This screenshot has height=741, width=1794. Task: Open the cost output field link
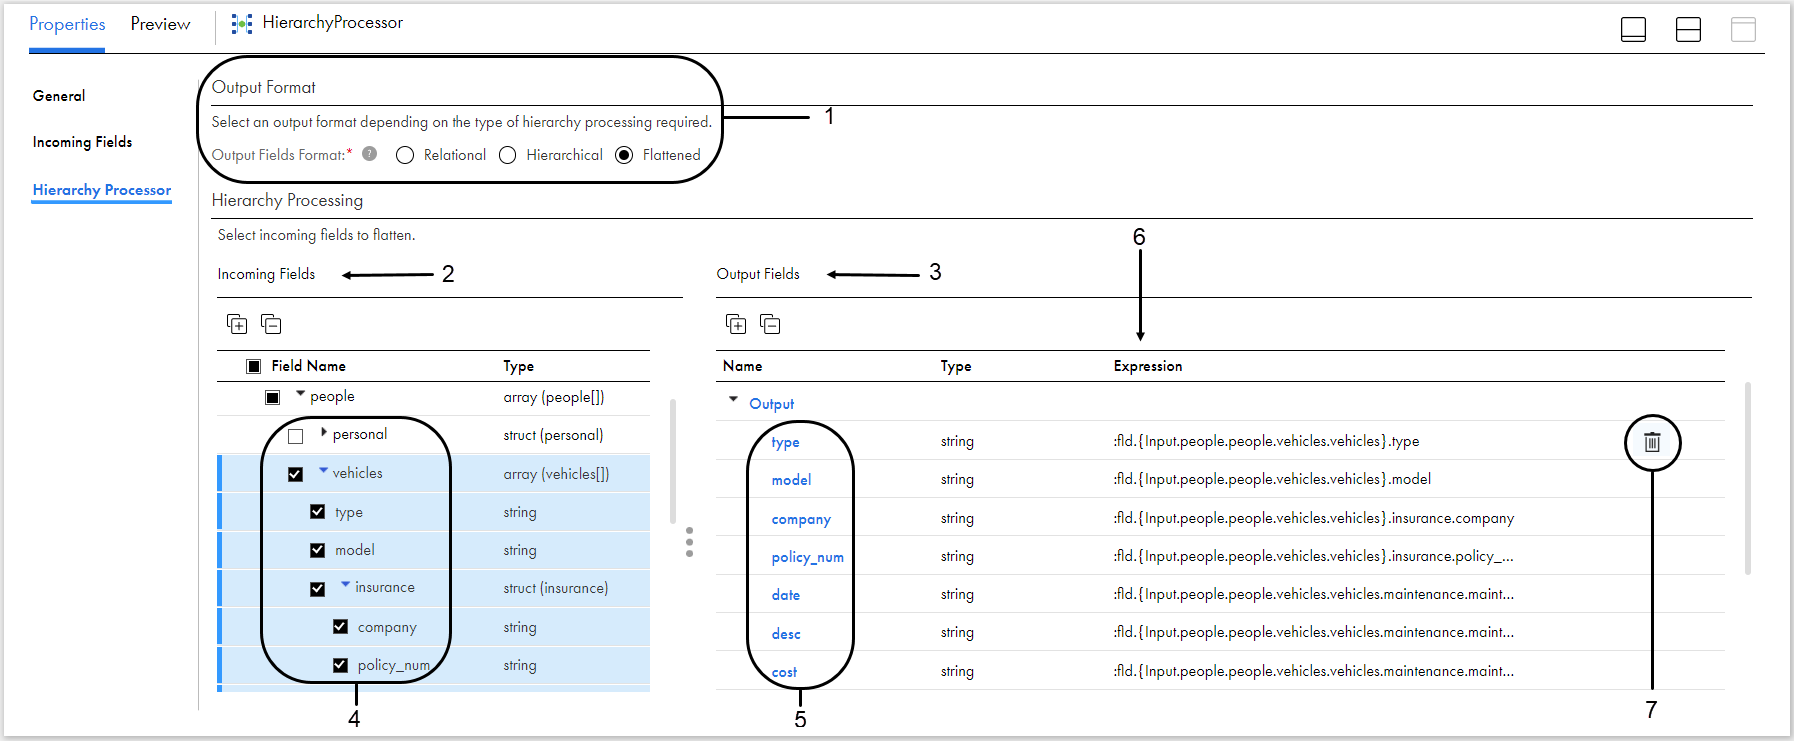coord(784,672)
